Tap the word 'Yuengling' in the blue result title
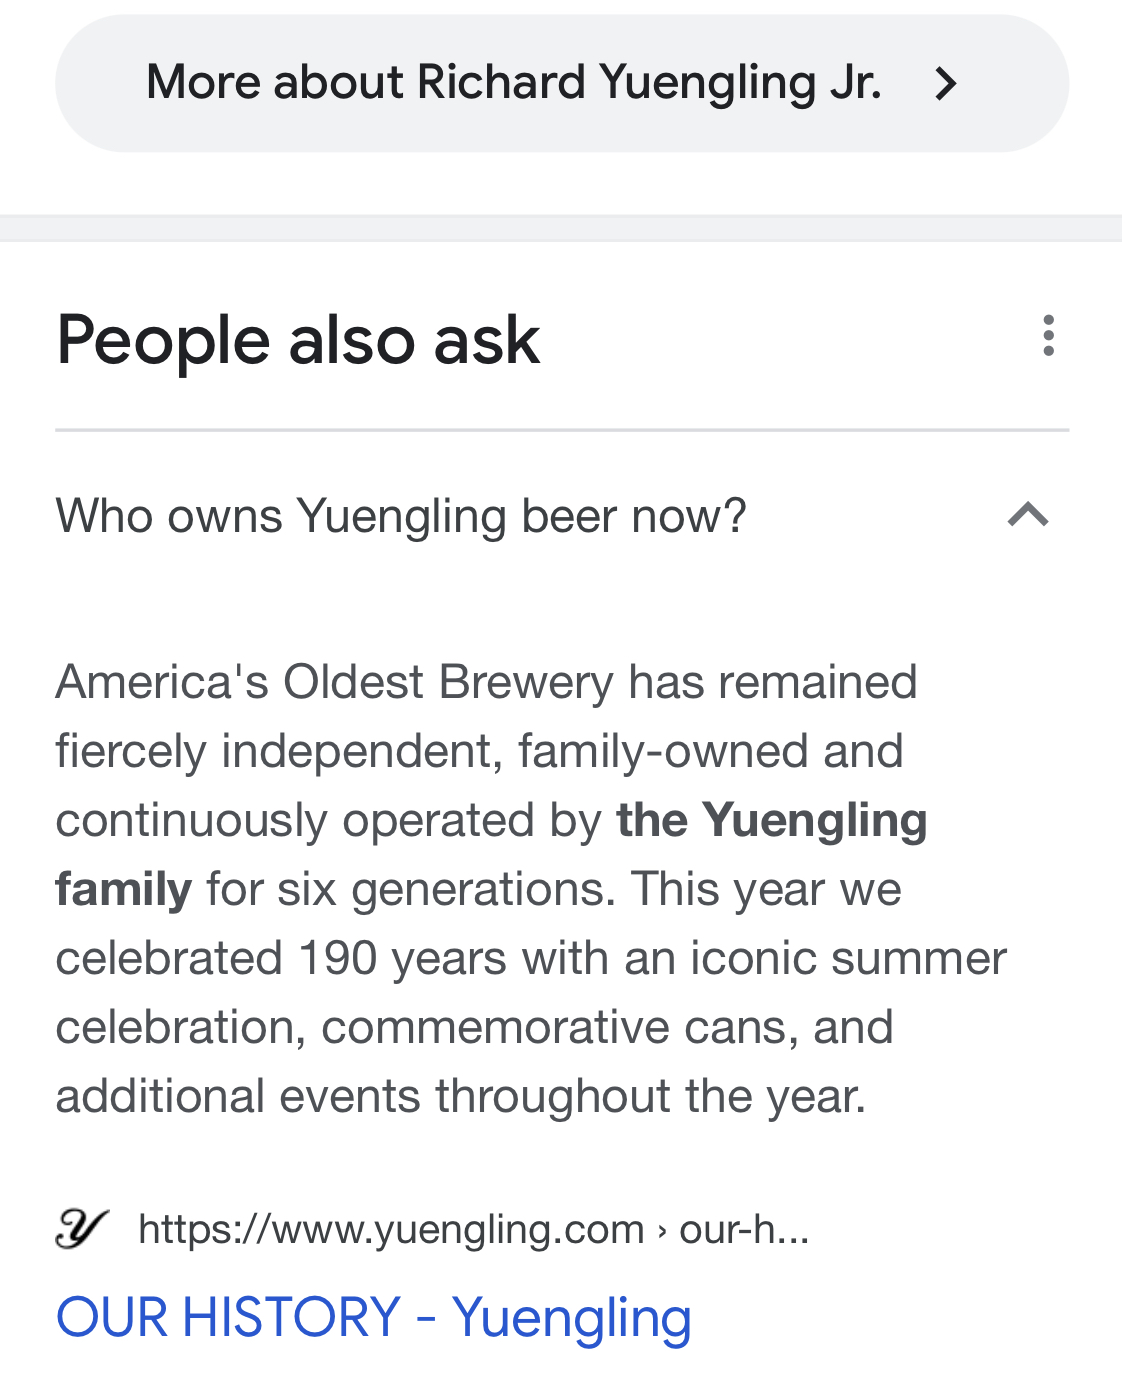The width and height of the screenshot is (1125, 1392). click(571, 1319)
